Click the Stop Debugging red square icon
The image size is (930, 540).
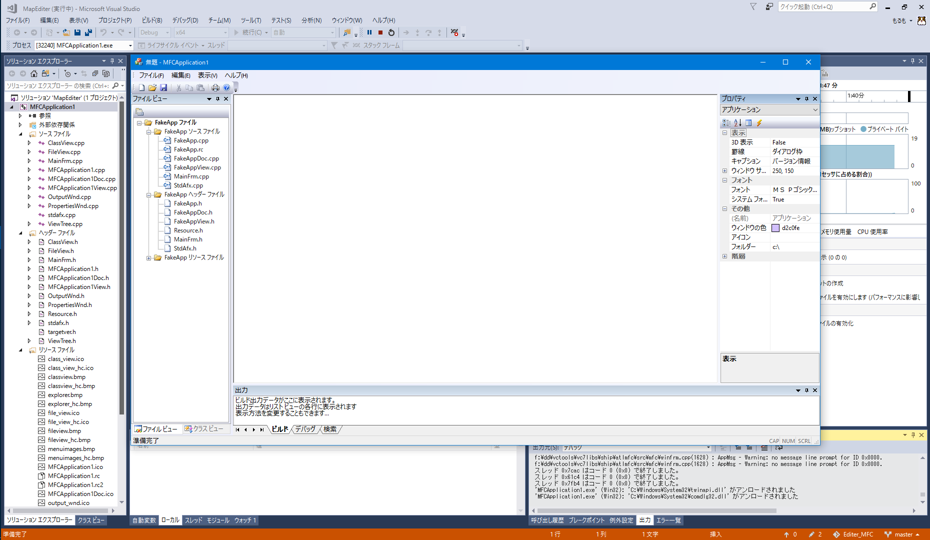point(380,33)
